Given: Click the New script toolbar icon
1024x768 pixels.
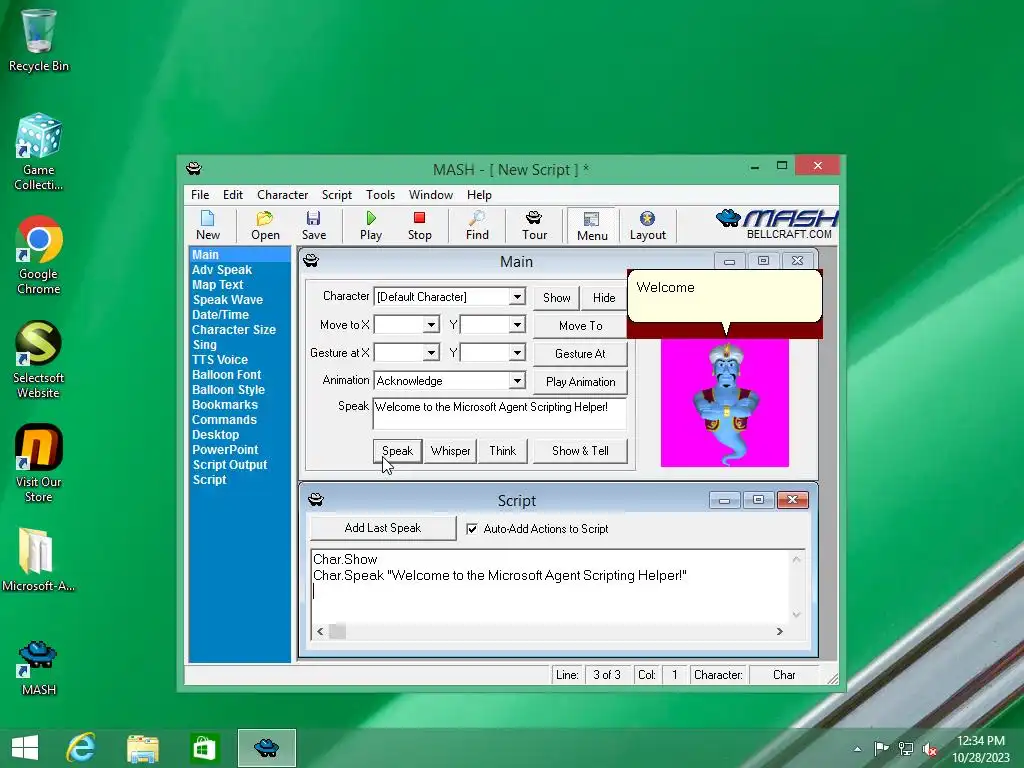Looking at the screenshot, I should coord(208,225).
